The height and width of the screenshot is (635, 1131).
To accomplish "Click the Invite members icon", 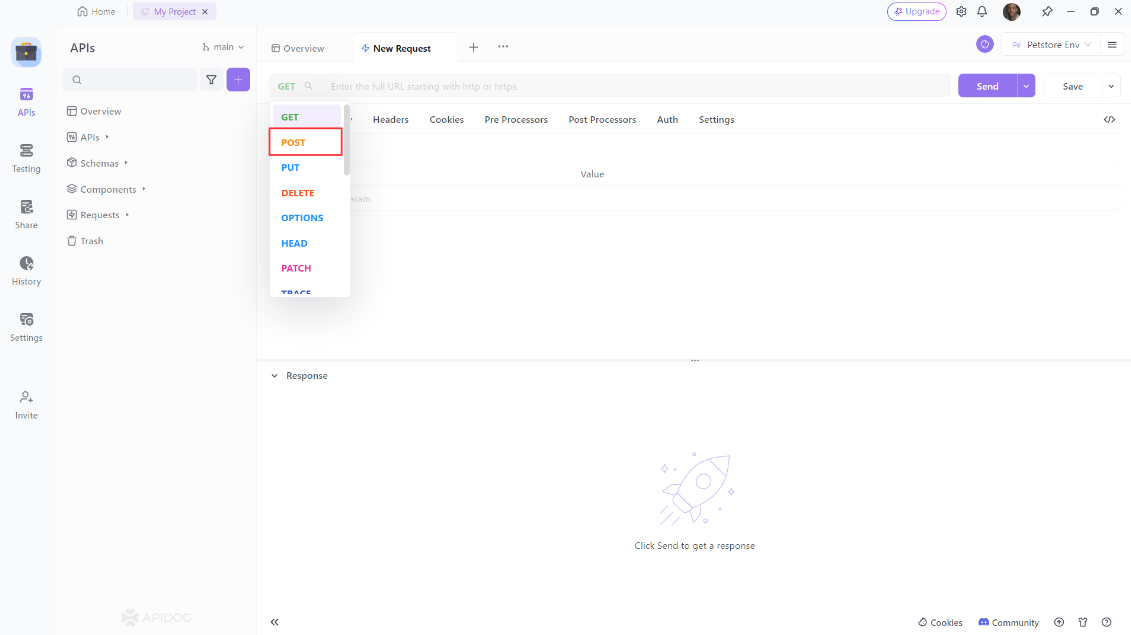I will tap(26, 405).
